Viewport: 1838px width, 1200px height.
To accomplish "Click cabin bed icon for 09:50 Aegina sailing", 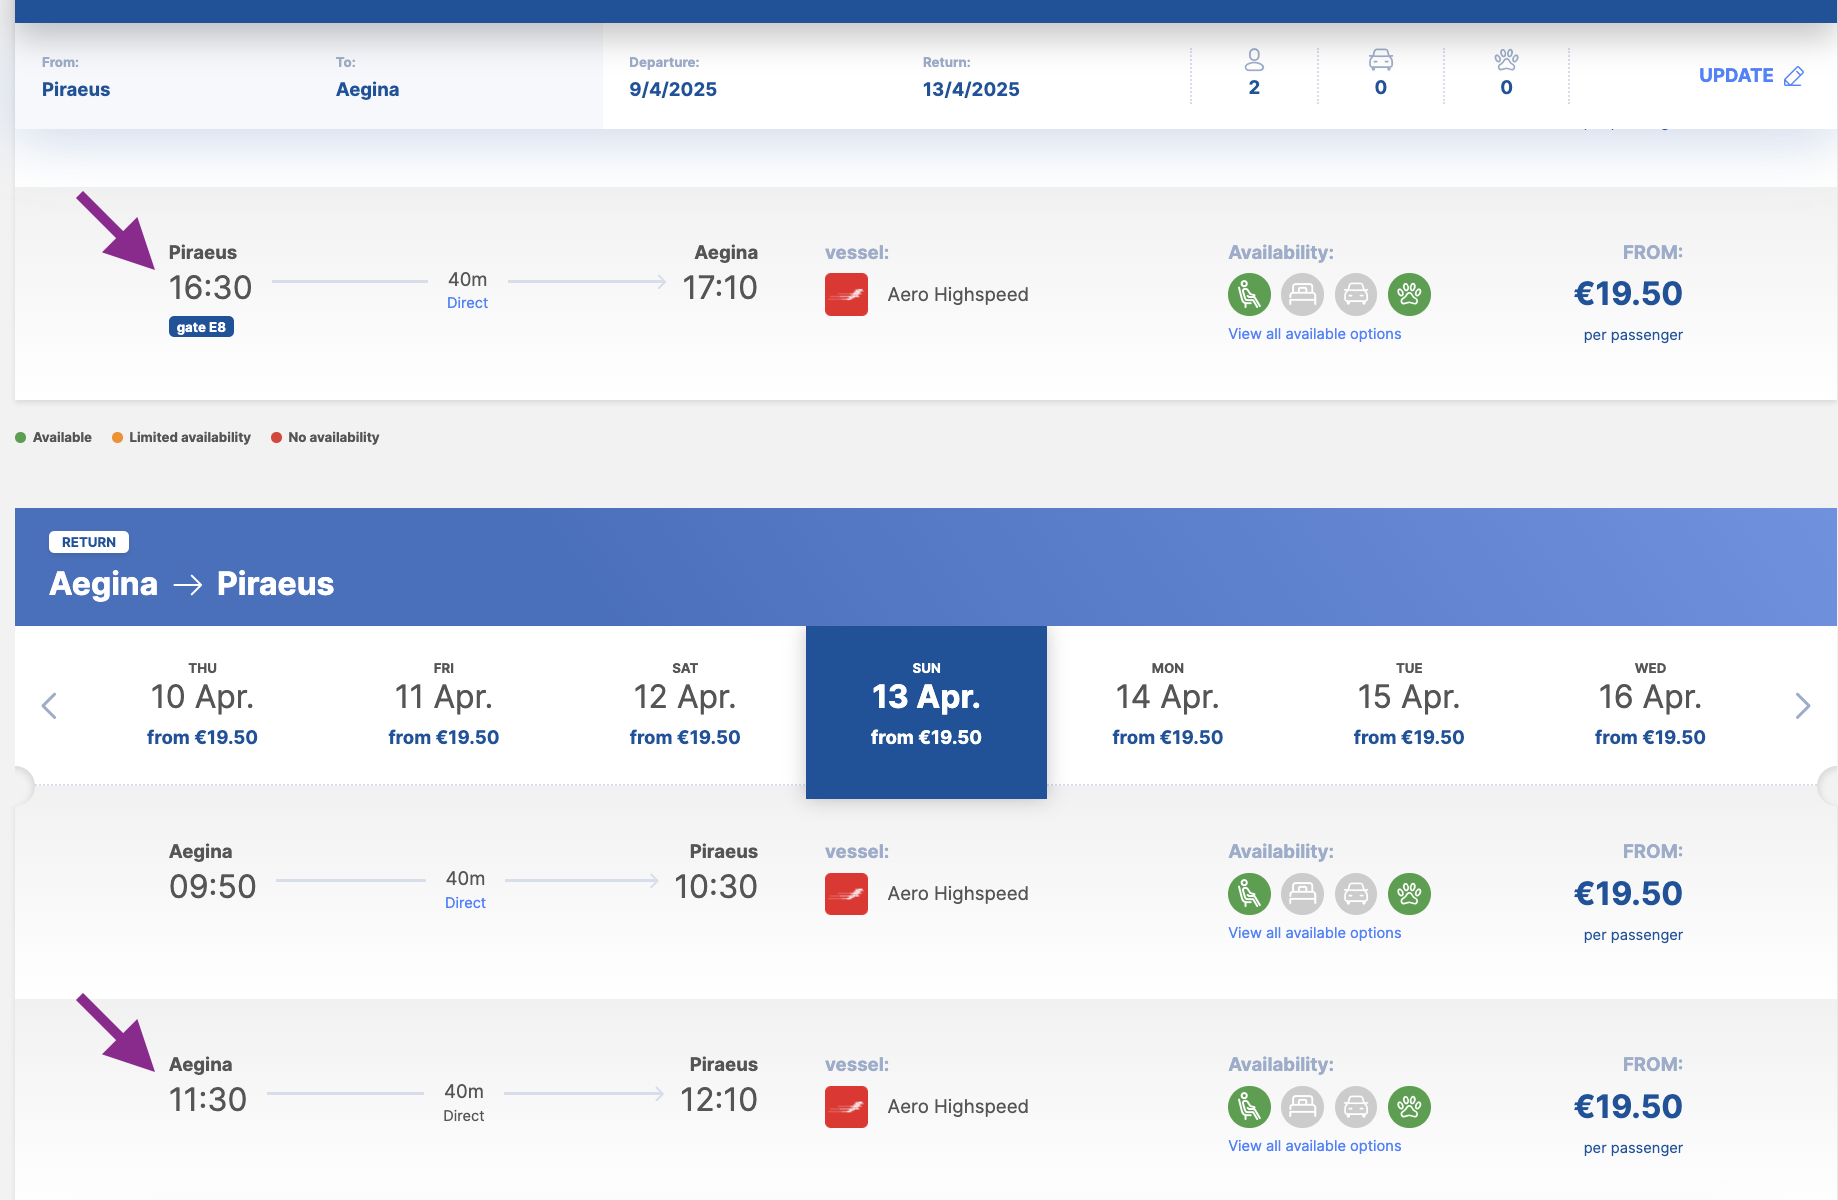I will (1302, 894).
